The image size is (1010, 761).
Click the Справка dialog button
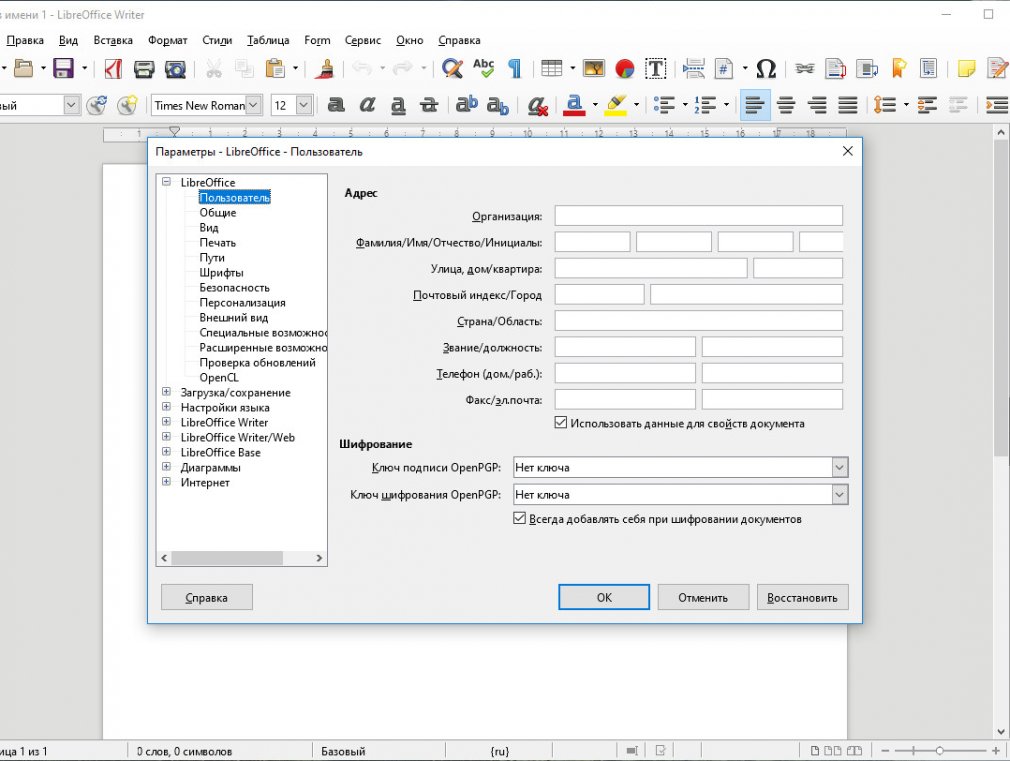[206, 597]
